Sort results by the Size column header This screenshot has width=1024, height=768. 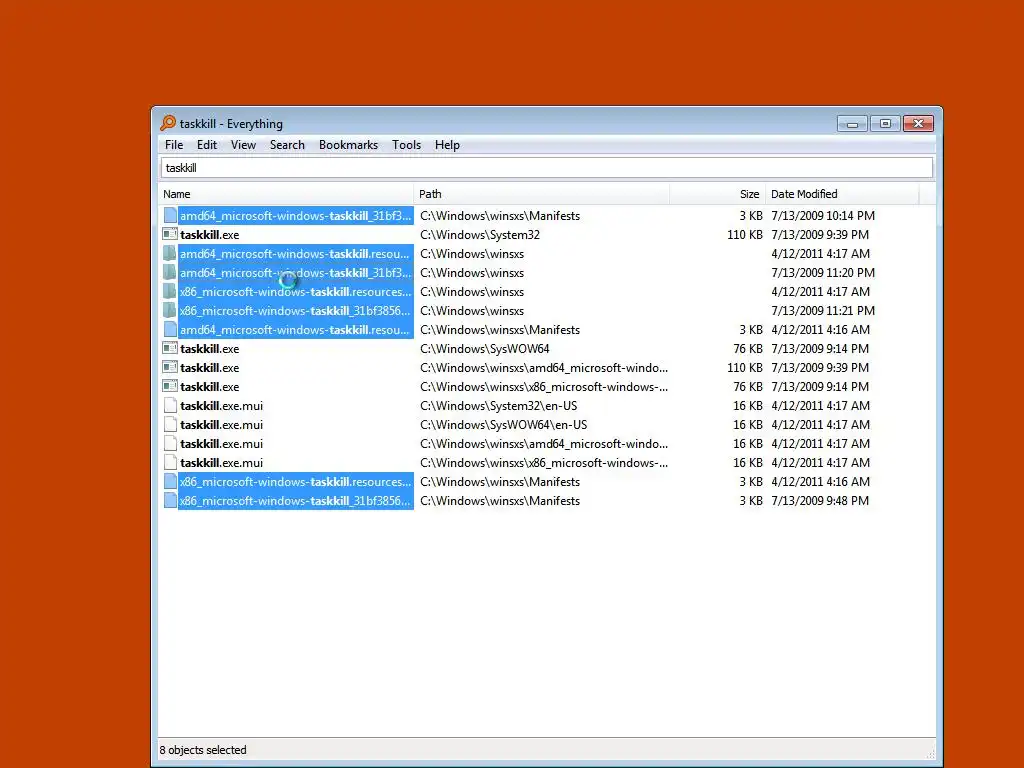(717, 194)
